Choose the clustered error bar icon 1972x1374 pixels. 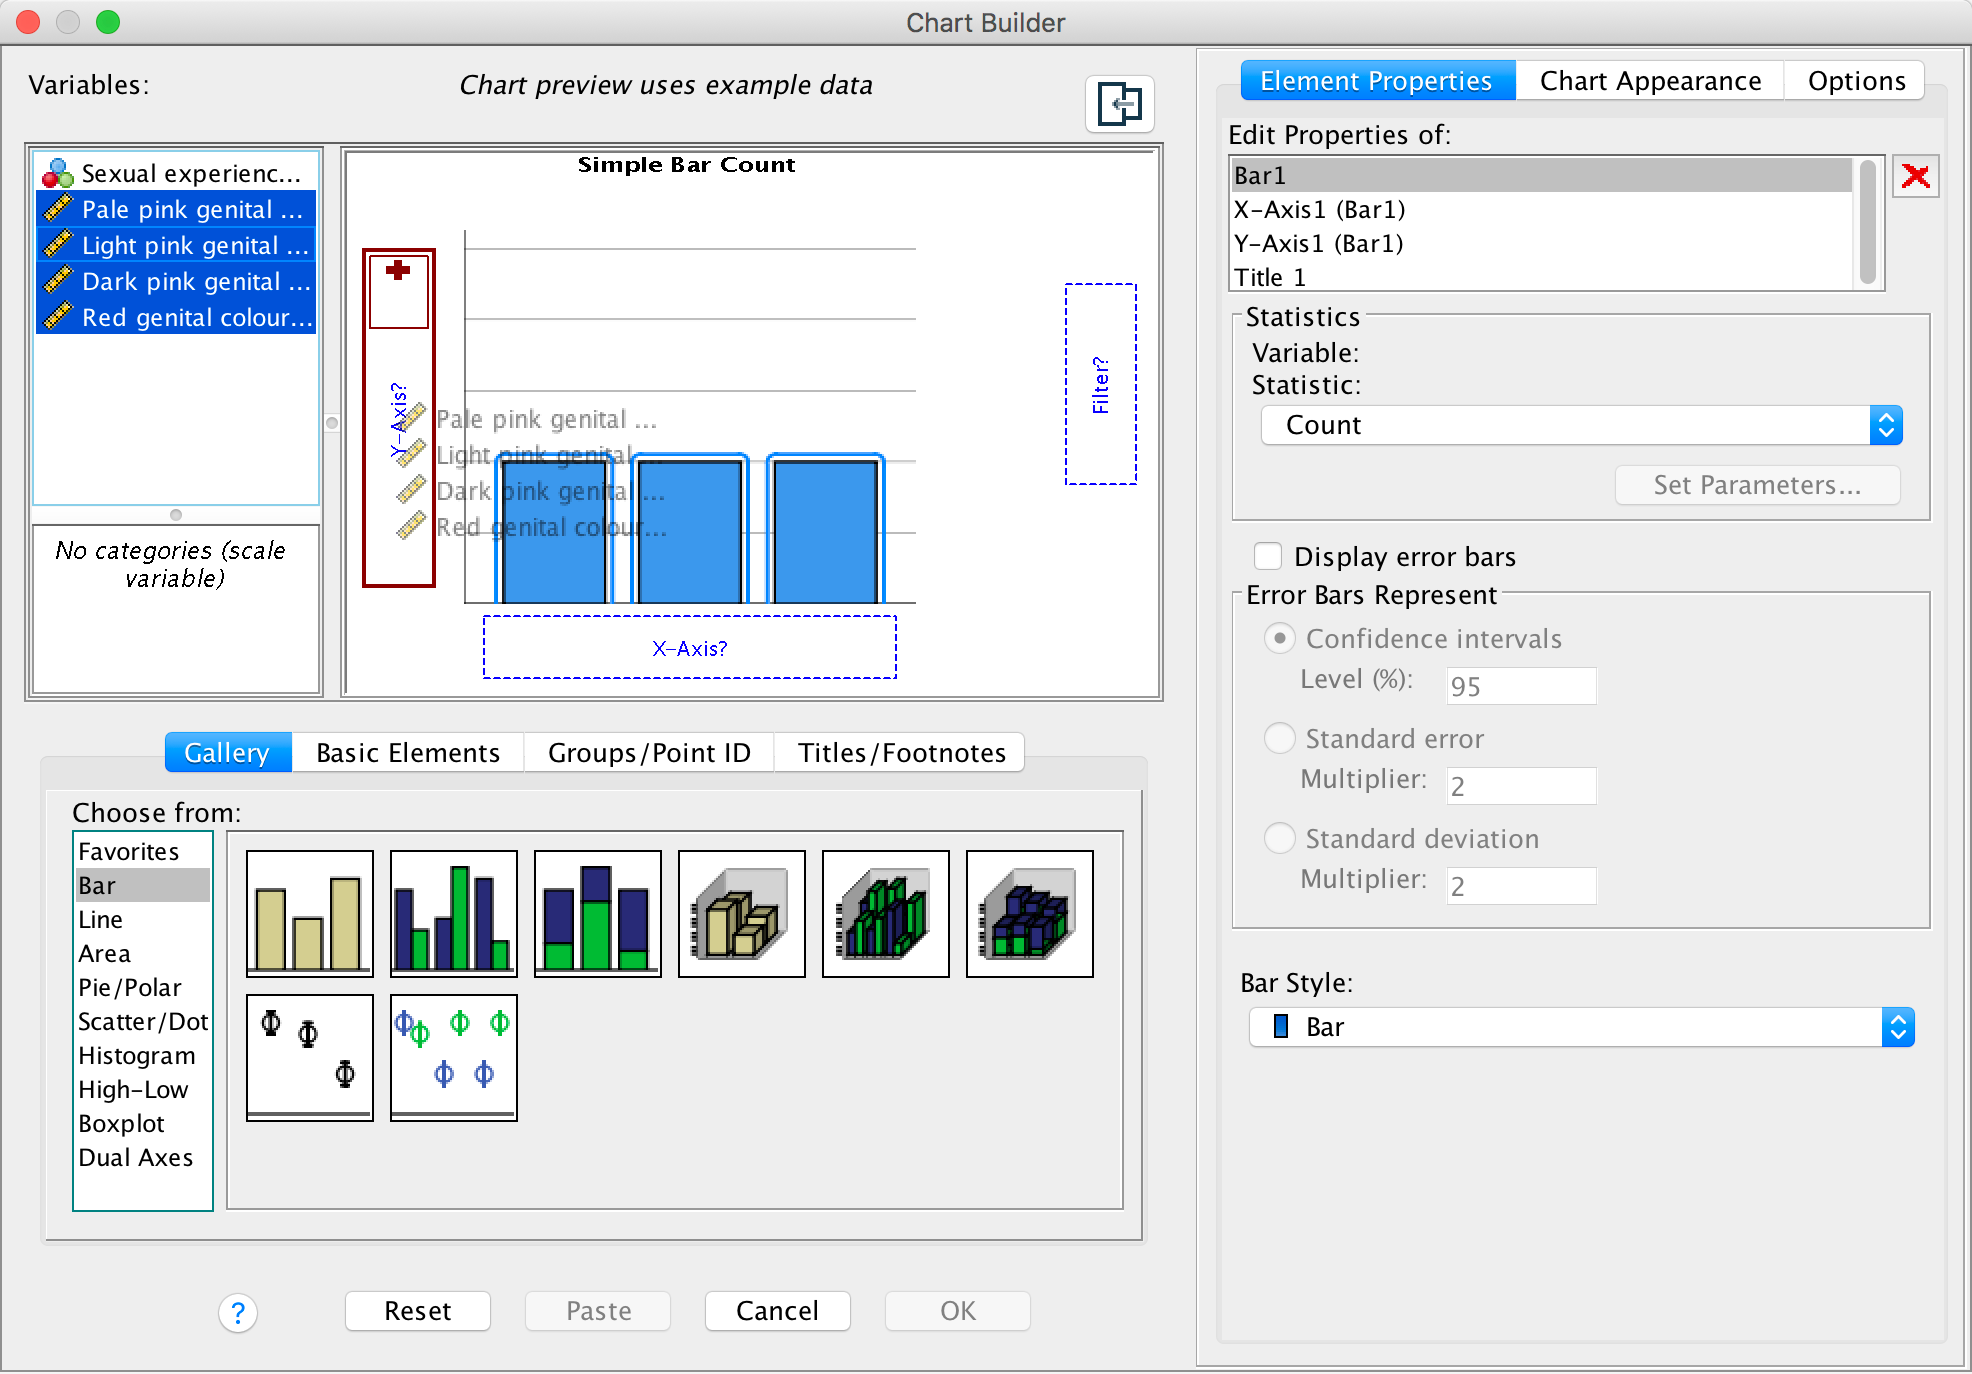point(453,1057)
